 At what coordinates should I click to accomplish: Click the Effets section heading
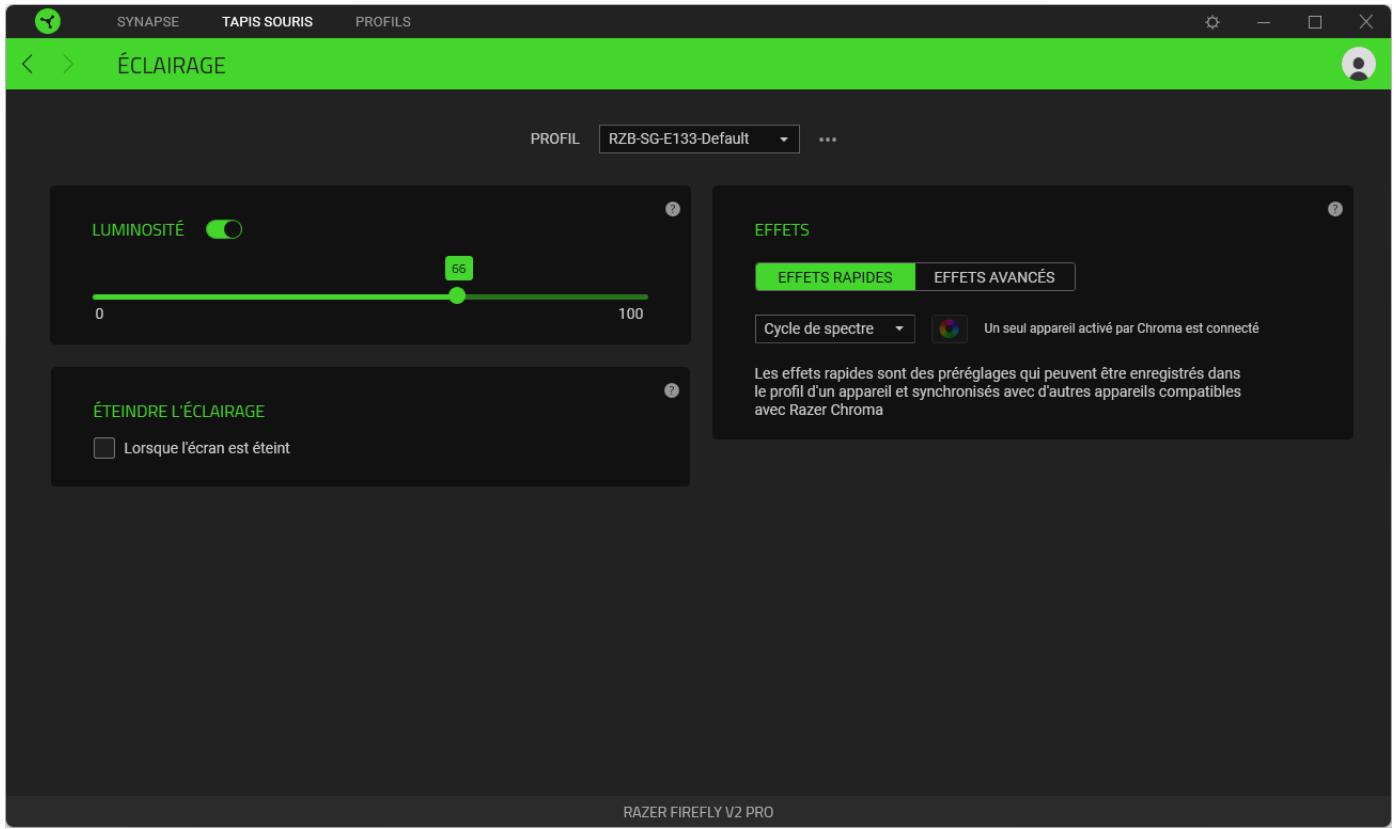pos(782,230)
